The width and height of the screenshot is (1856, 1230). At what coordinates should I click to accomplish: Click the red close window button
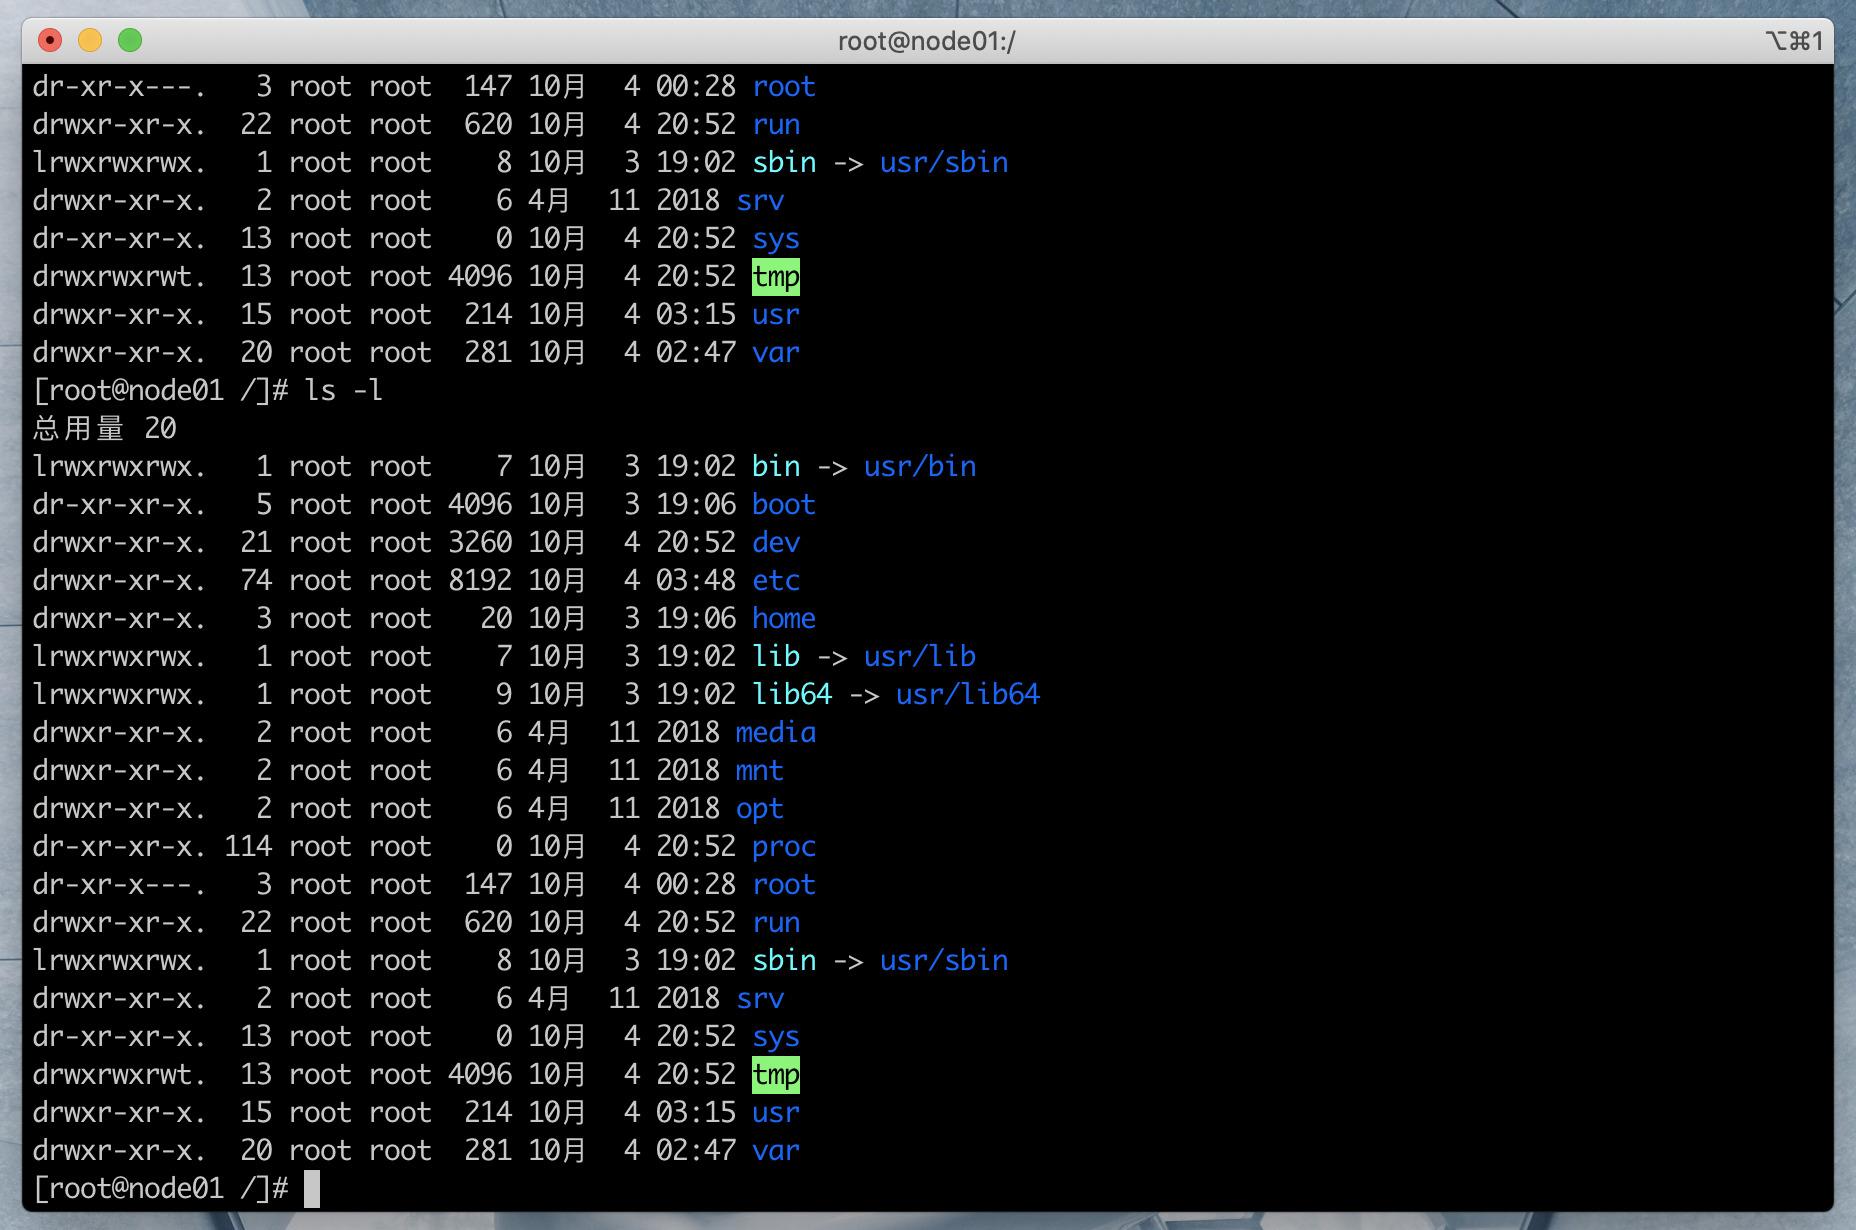coord(50,40)
